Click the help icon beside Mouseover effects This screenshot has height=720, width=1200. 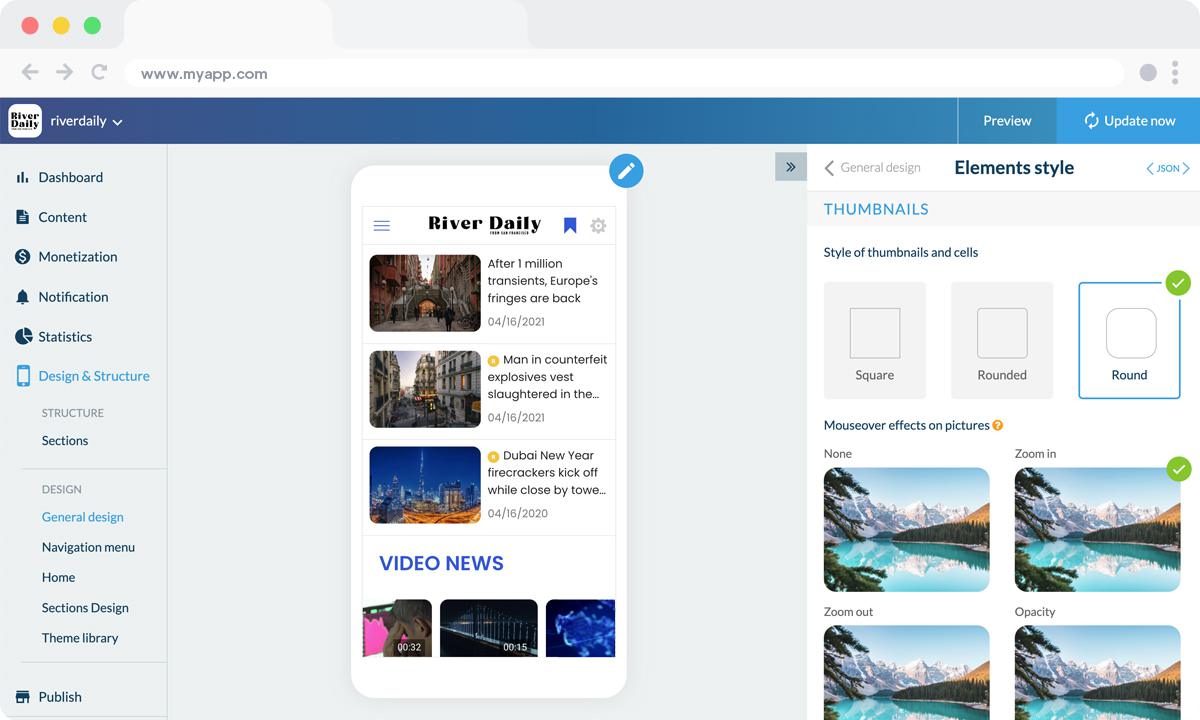[x=997, y=426]
